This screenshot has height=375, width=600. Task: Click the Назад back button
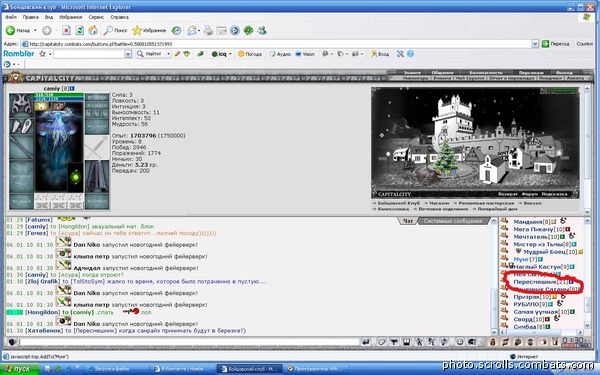pos(18,30)
